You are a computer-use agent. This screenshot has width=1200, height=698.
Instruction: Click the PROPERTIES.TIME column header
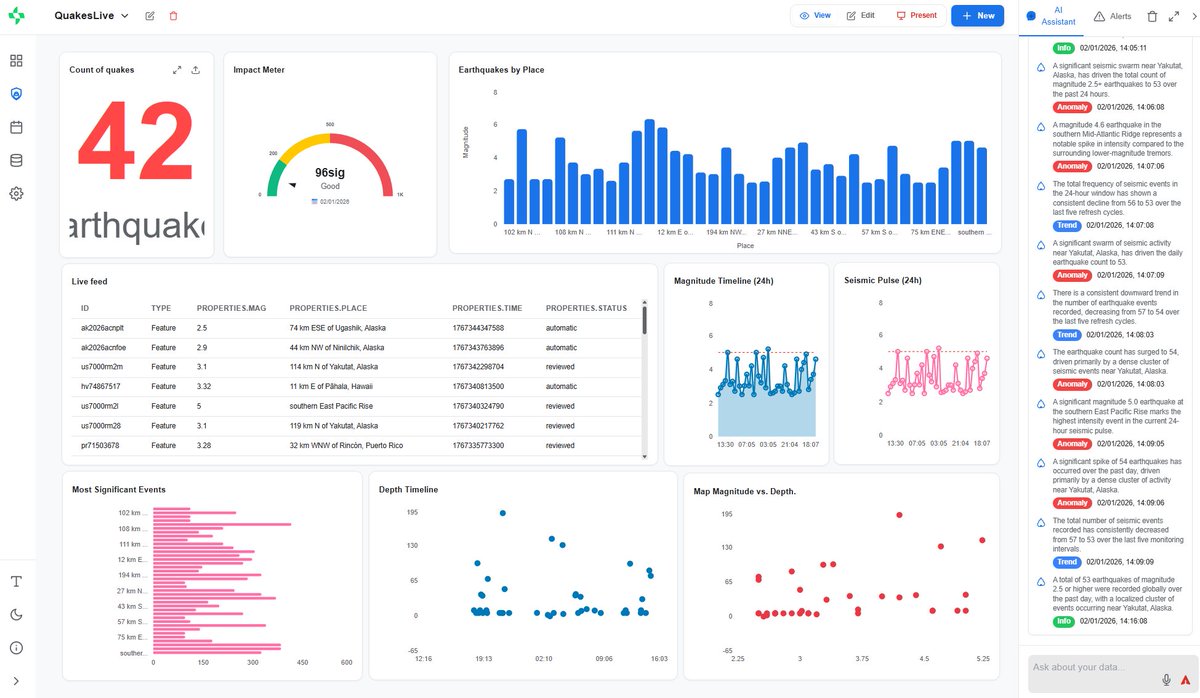tap(489, 308)
